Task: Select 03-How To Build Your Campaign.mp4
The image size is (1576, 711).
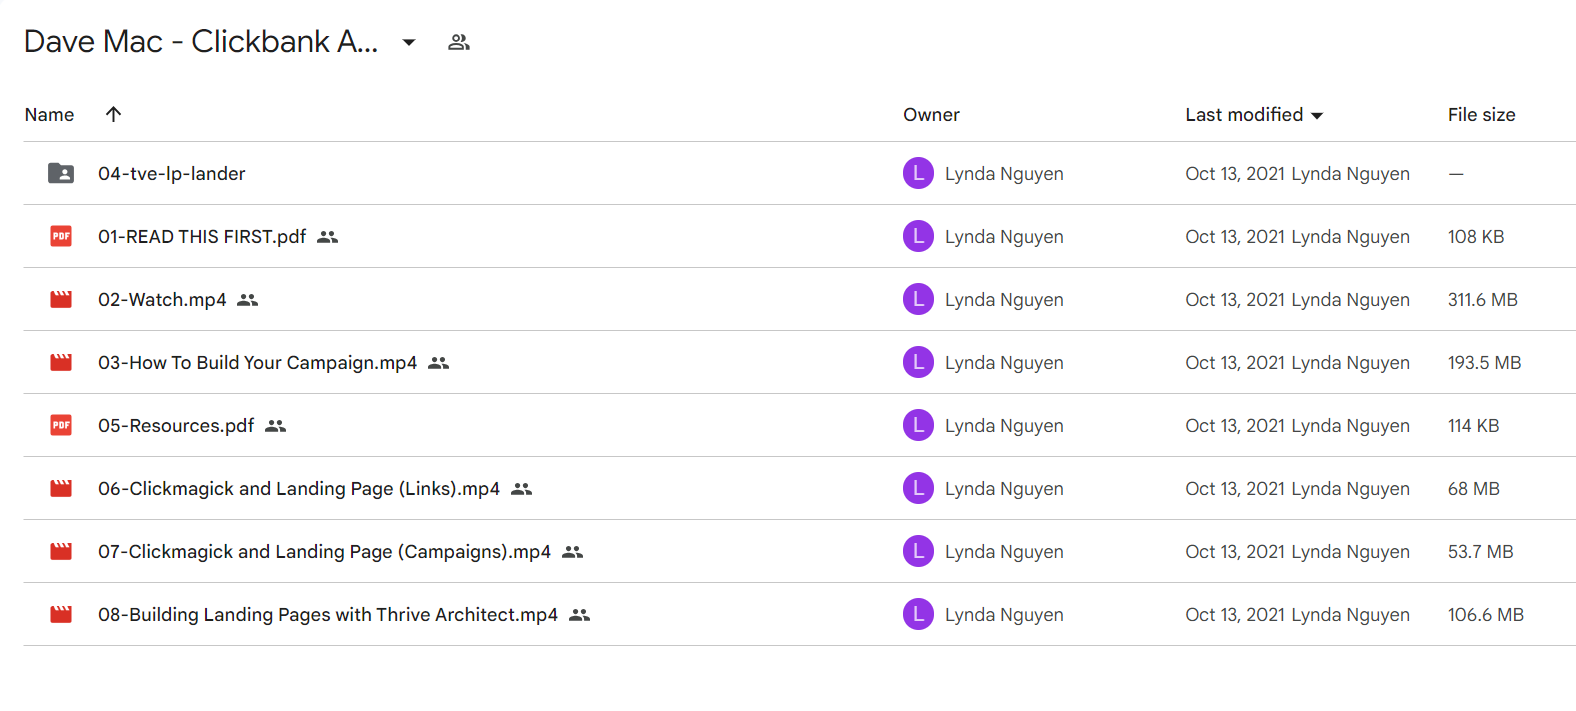Action: [x=257, y=362]
